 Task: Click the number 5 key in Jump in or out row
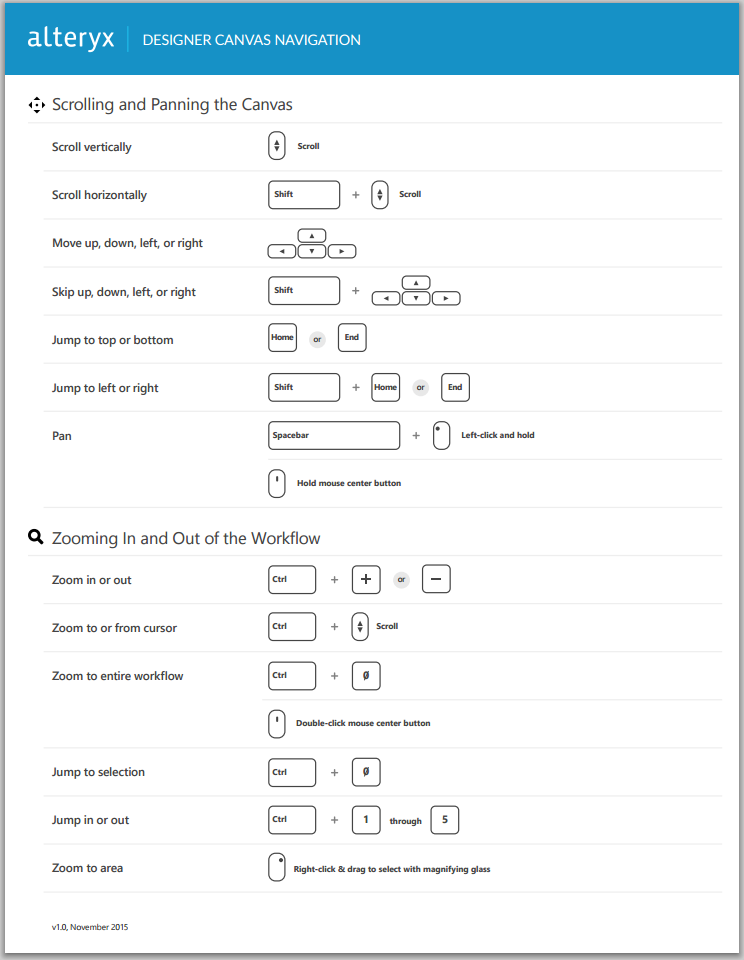pyautogui.click(x=444, y=820)
